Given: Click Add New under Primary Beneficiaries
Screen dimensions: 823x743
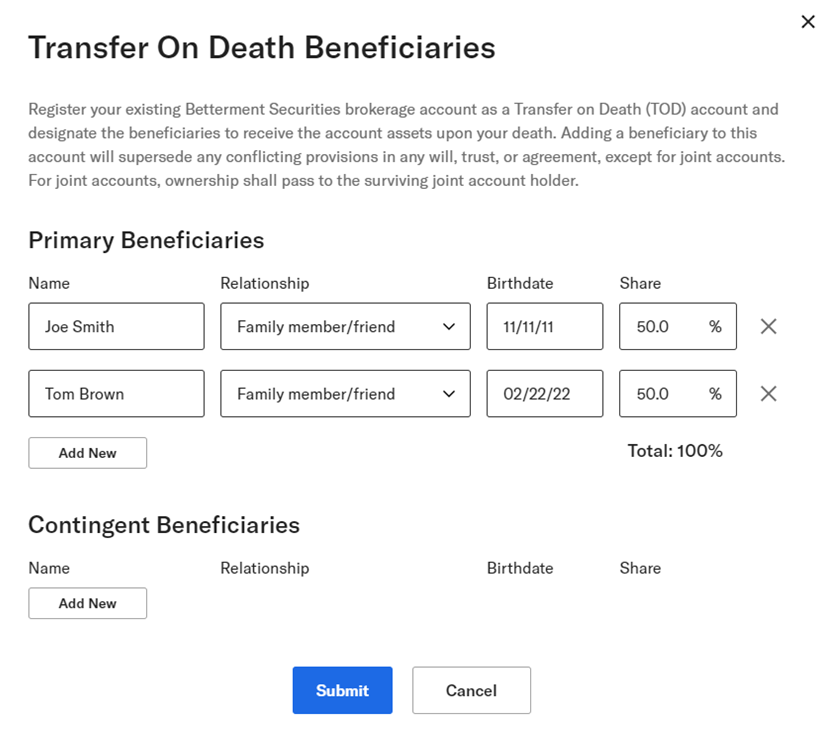Looking at the screenshot, I should 87,453.
